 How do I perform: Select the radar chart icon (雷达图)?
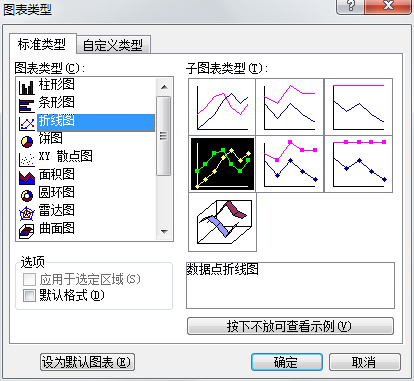tap(27, 214)
